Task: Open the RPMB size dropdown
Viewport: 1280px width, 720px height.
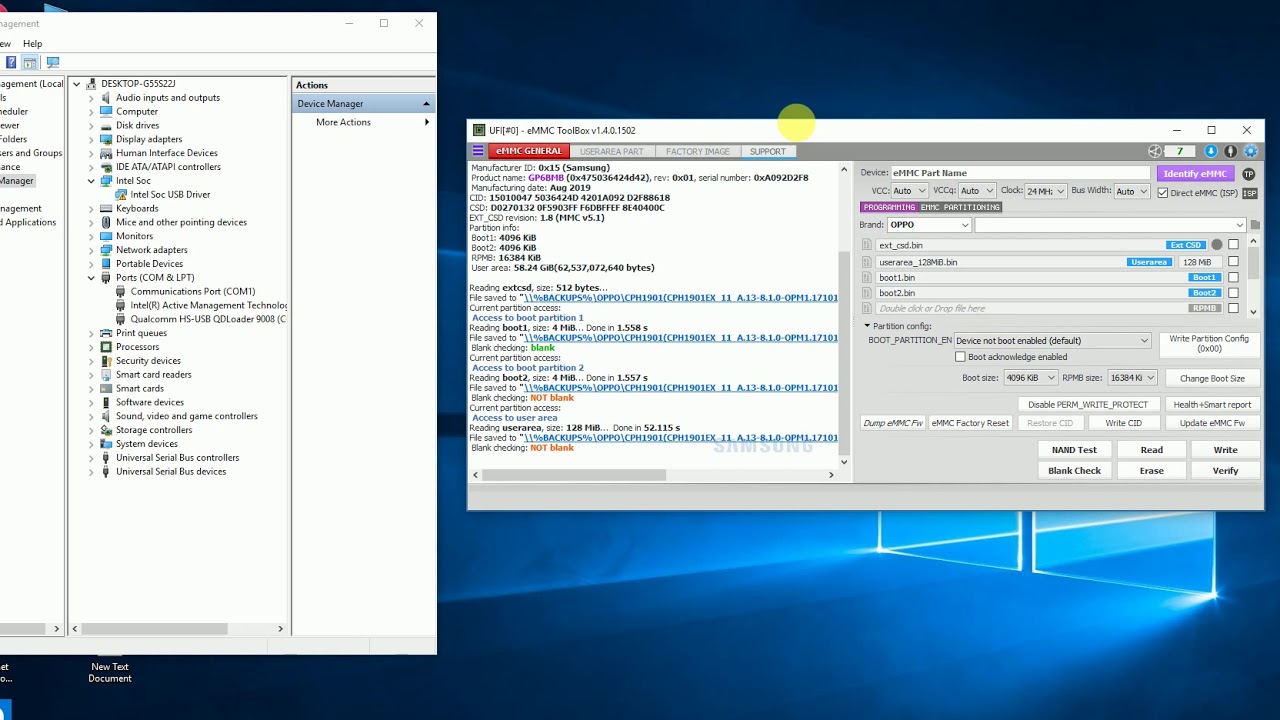Action: pyautogui.click(x=1132, y=378)
